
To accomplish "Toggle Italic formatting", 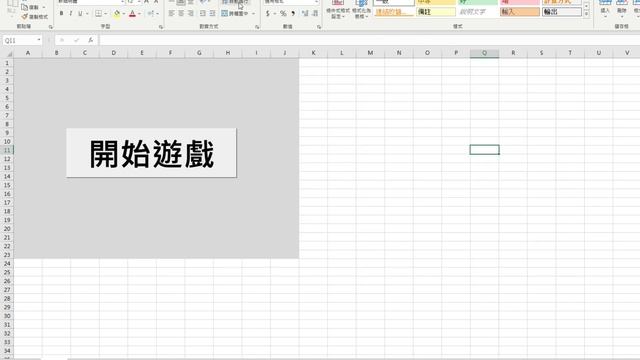I will click(x=71, y=13).
